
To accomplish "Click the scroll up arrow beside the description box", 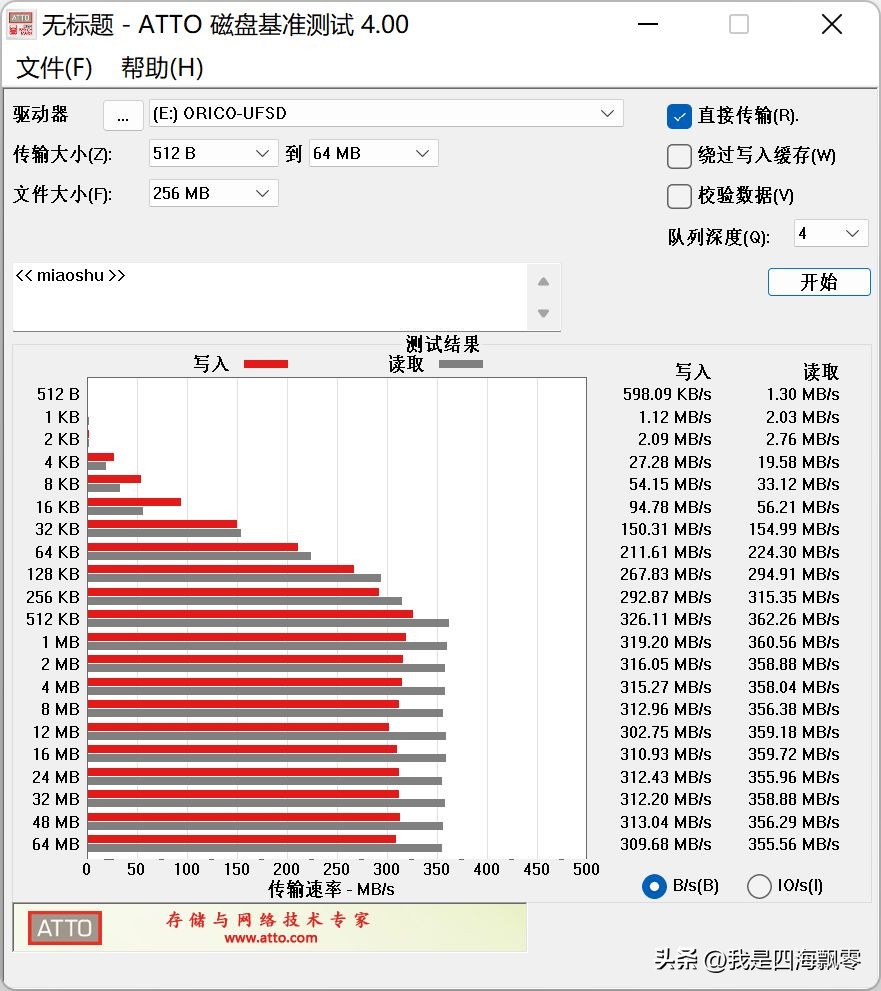I will (543, 281).
